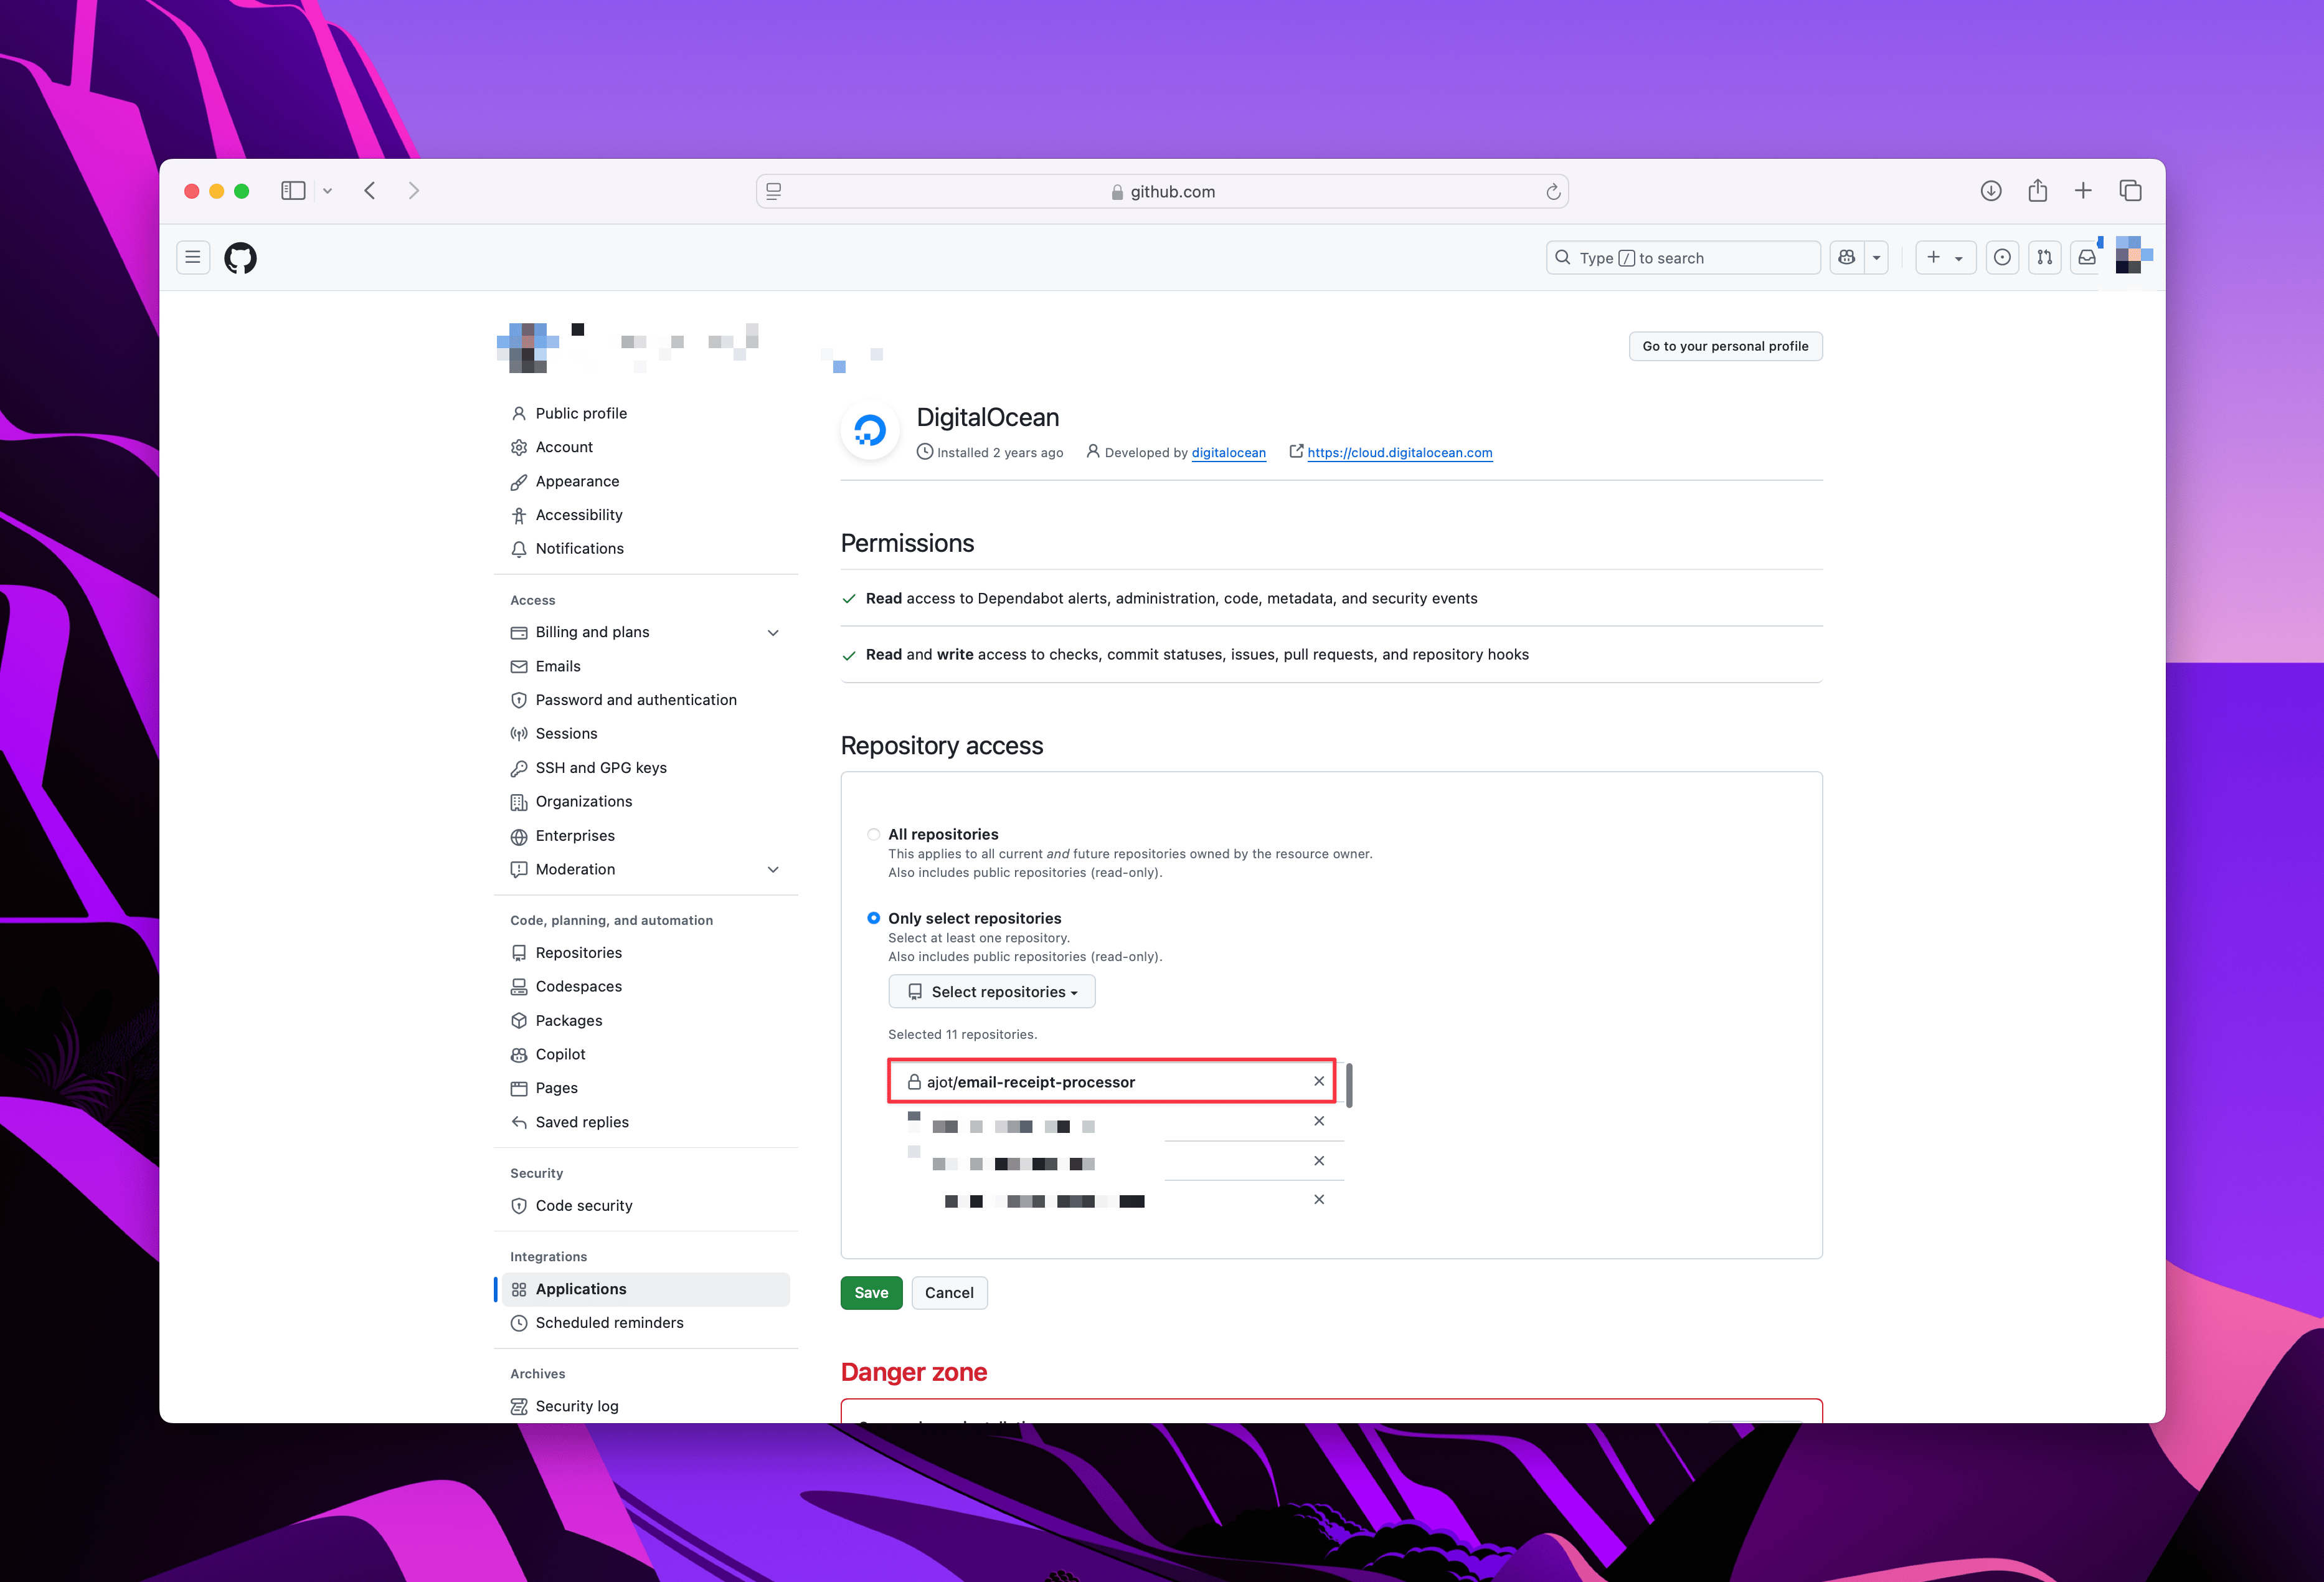Open the Copilot dropdown arrow in header
Screen dimensions: 2324x1582
point(1876,257)
